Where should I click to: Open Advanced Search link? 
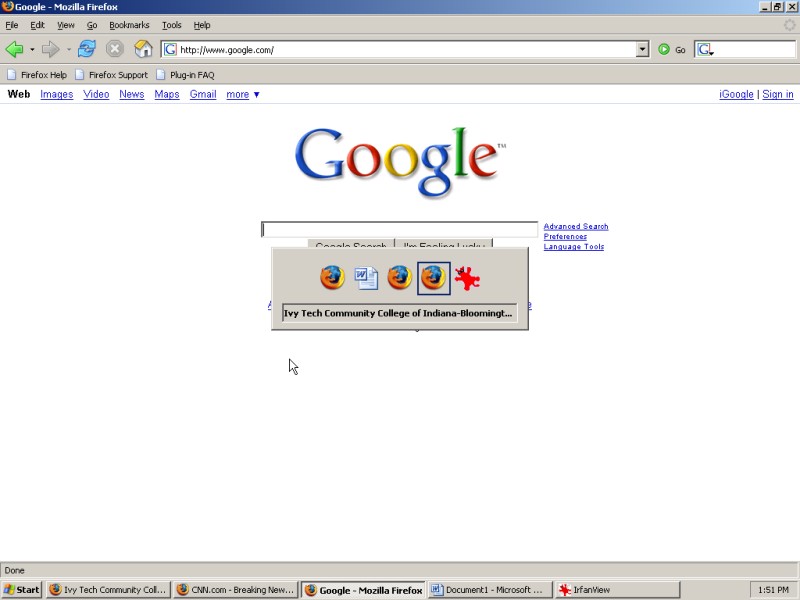coord(576,227)
